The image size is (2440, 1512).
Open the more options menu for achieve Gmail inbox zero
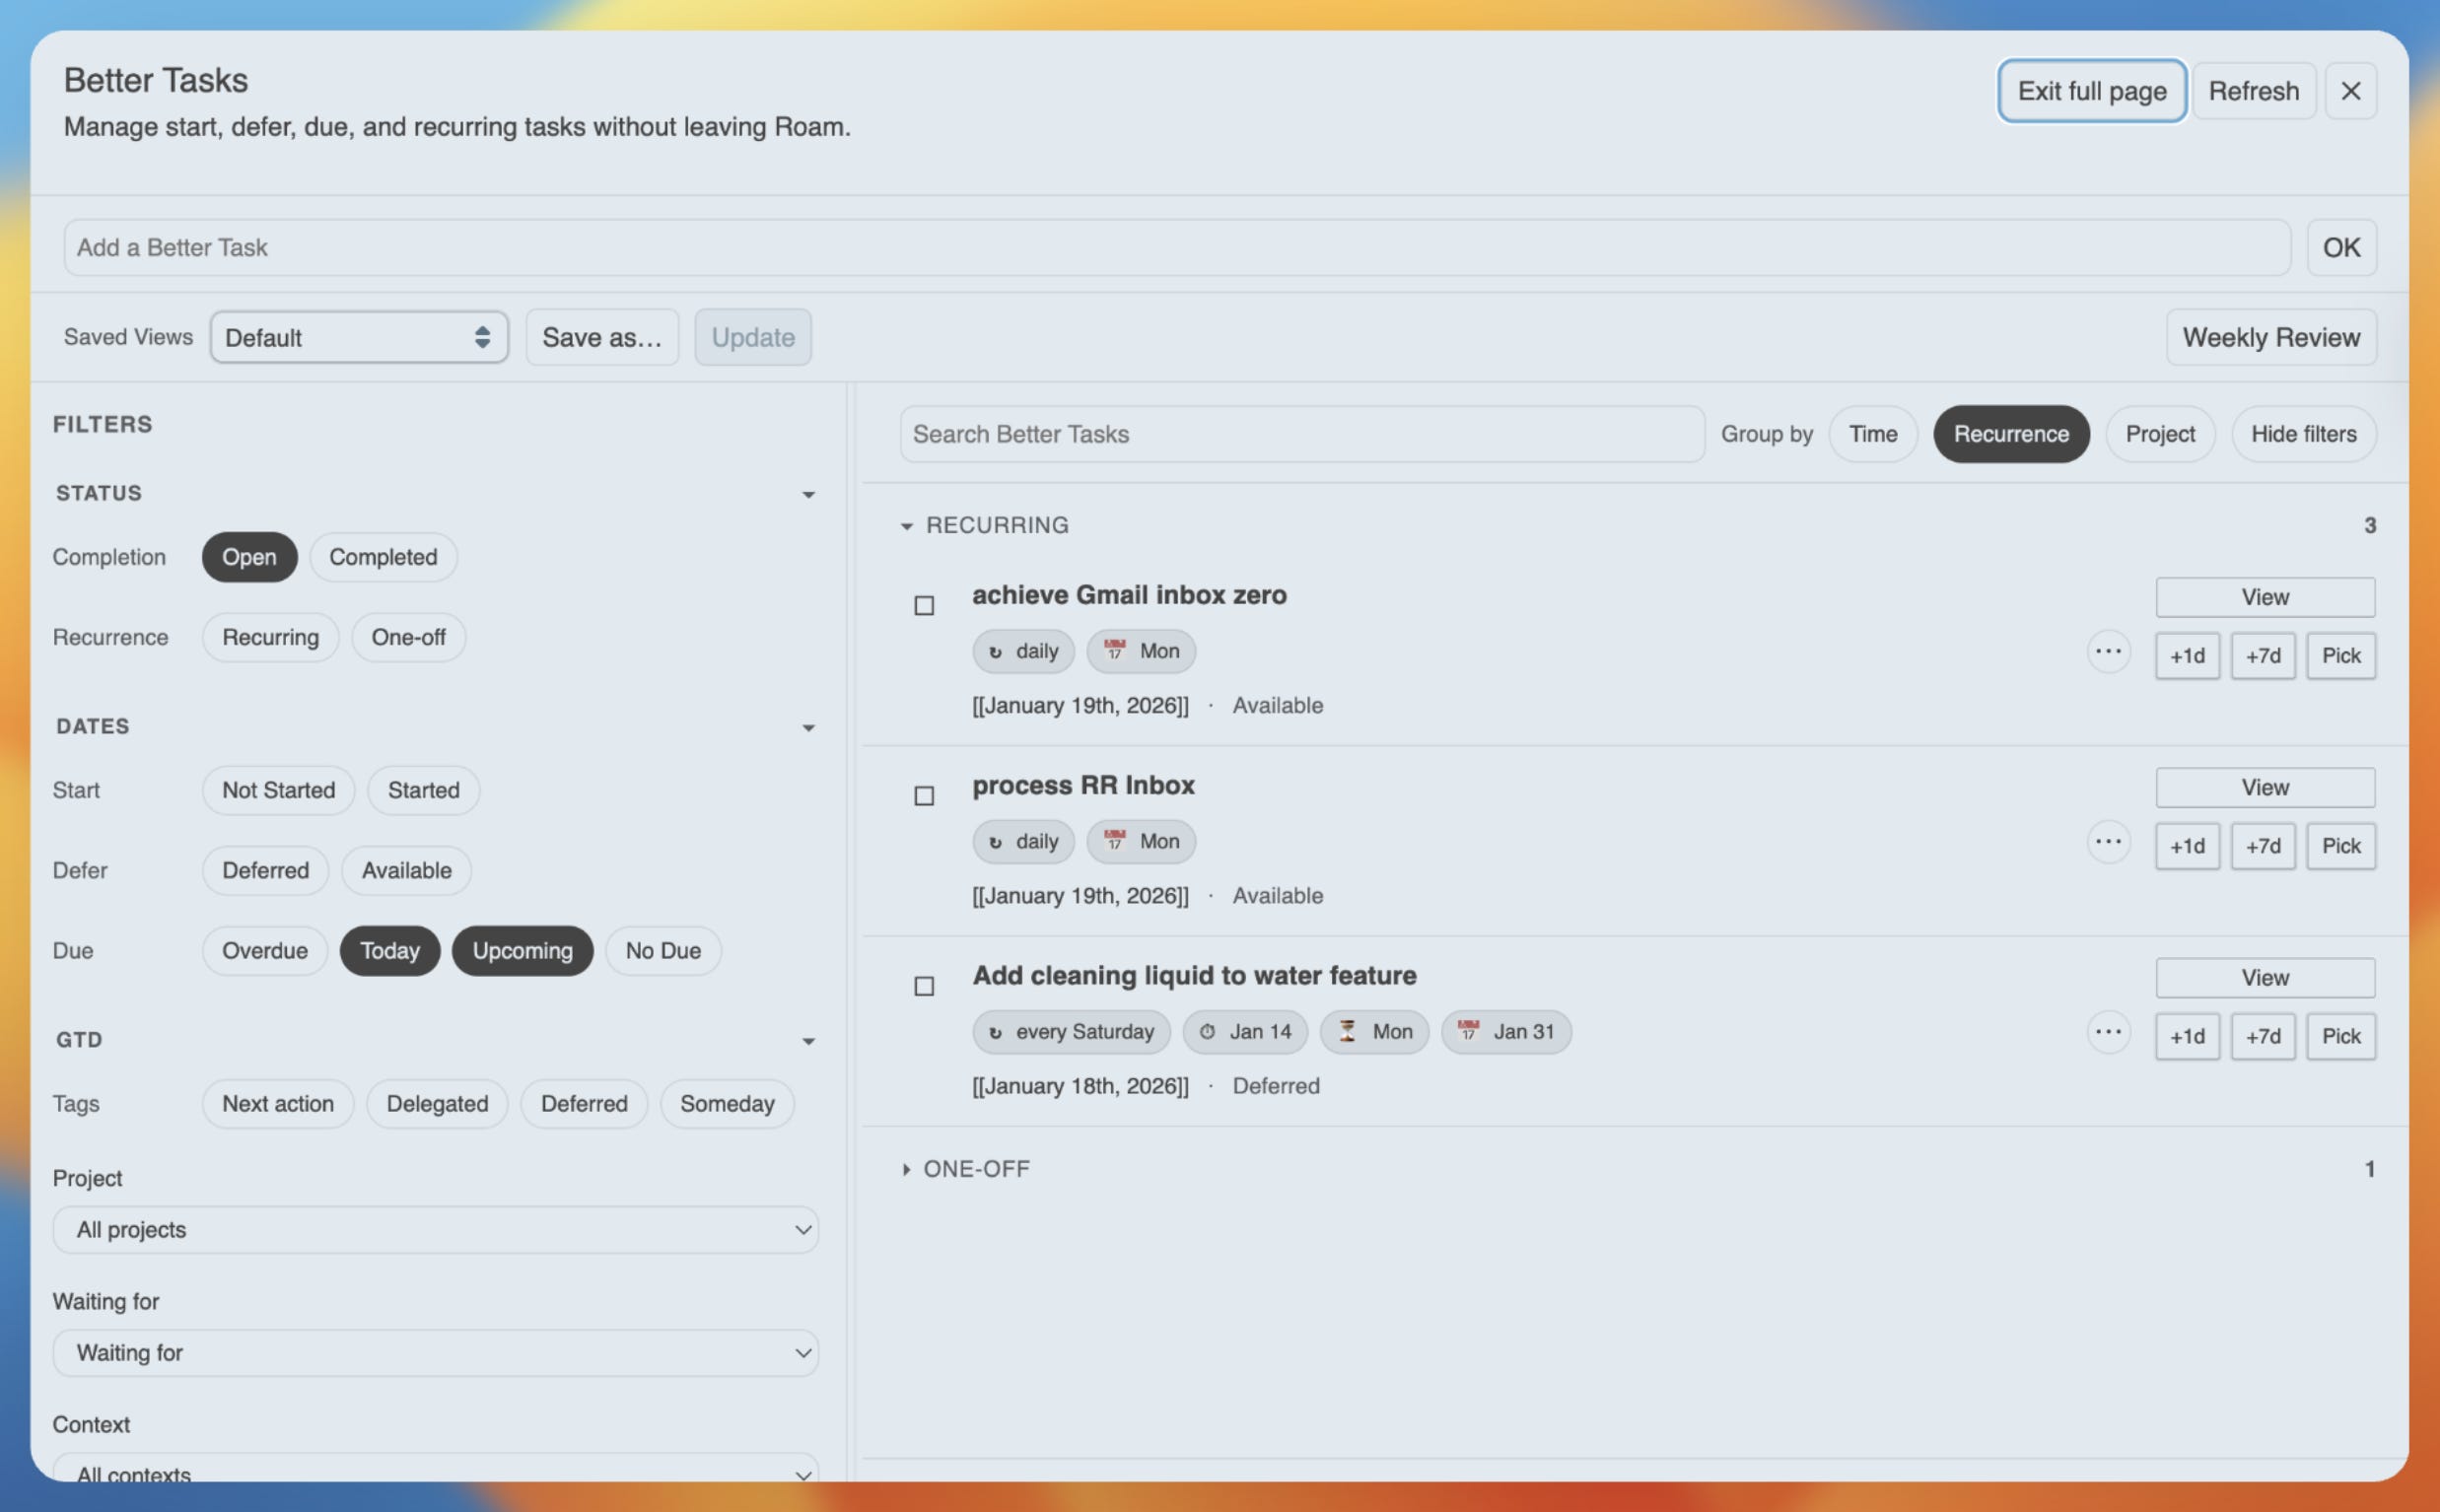[x=2108, y=652]
